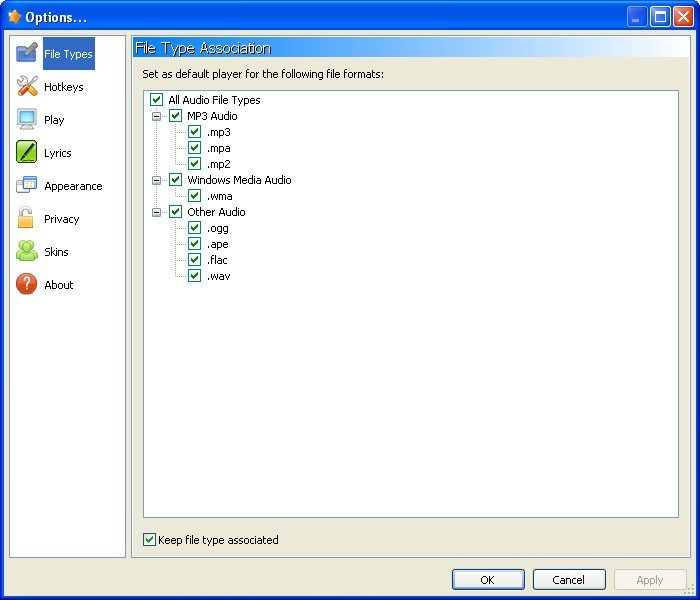Screen dimensions: 700x600
Task: Close the Options dialog
Action: click(x=683, y=17)
